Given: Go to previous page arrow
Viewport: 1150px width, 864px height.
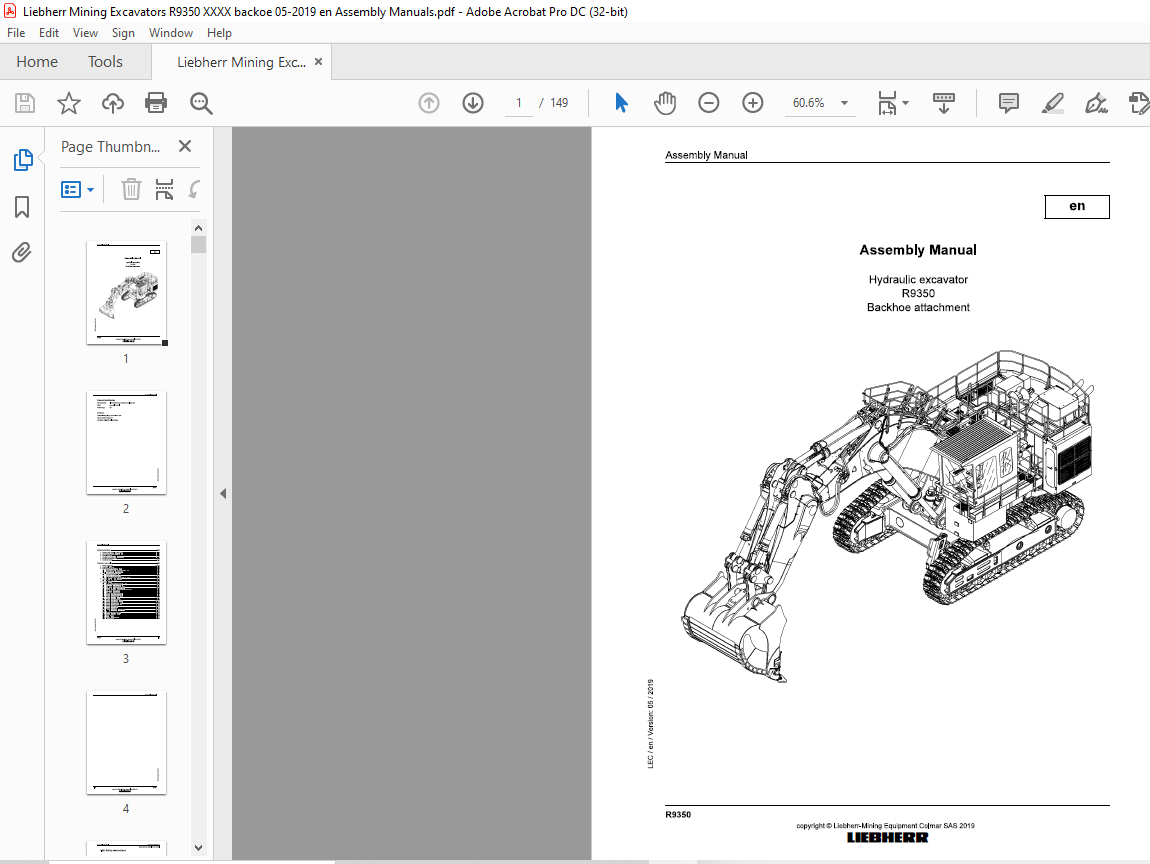Looking at the screenshot, I should click(x=429, y=103).
